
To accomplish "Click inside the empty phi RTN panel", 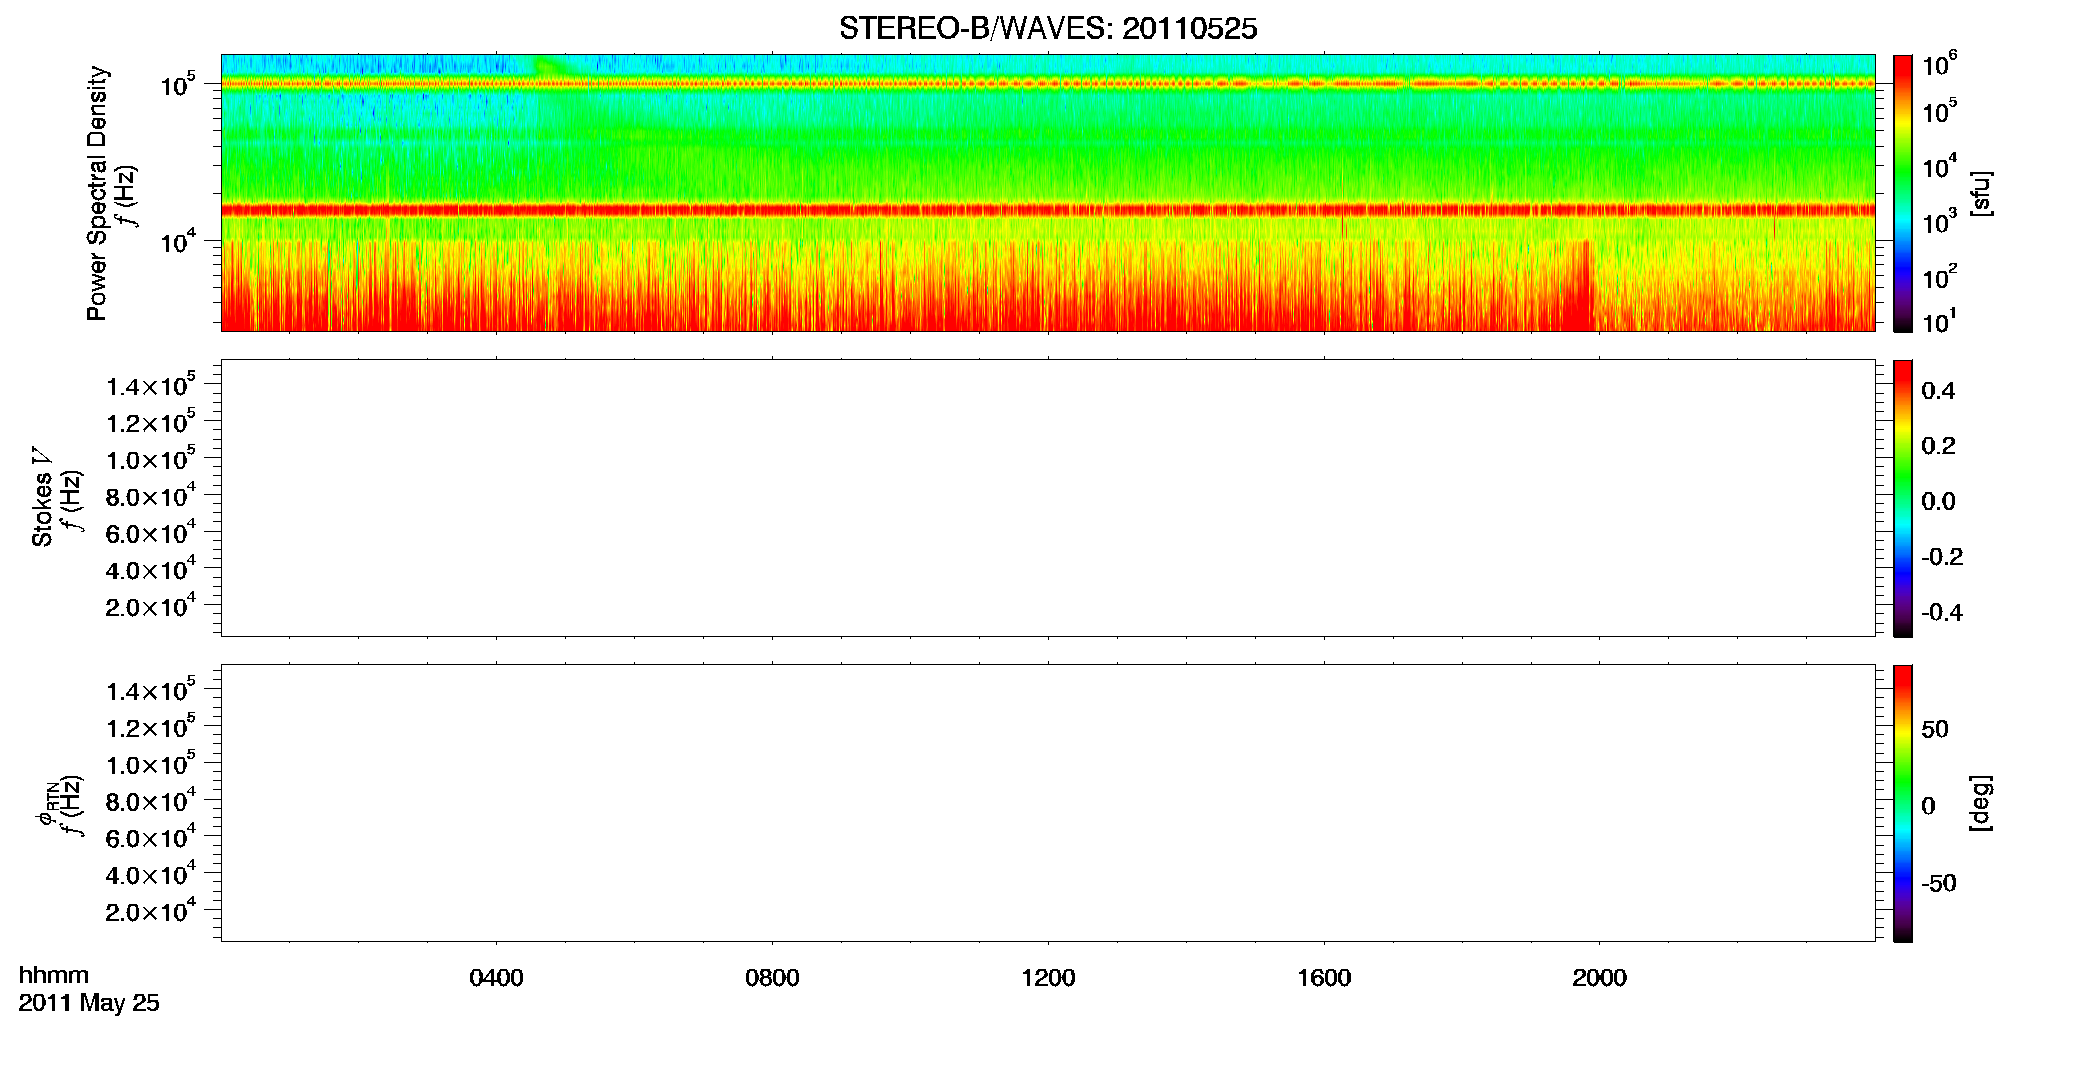I will click(1048, 803).
